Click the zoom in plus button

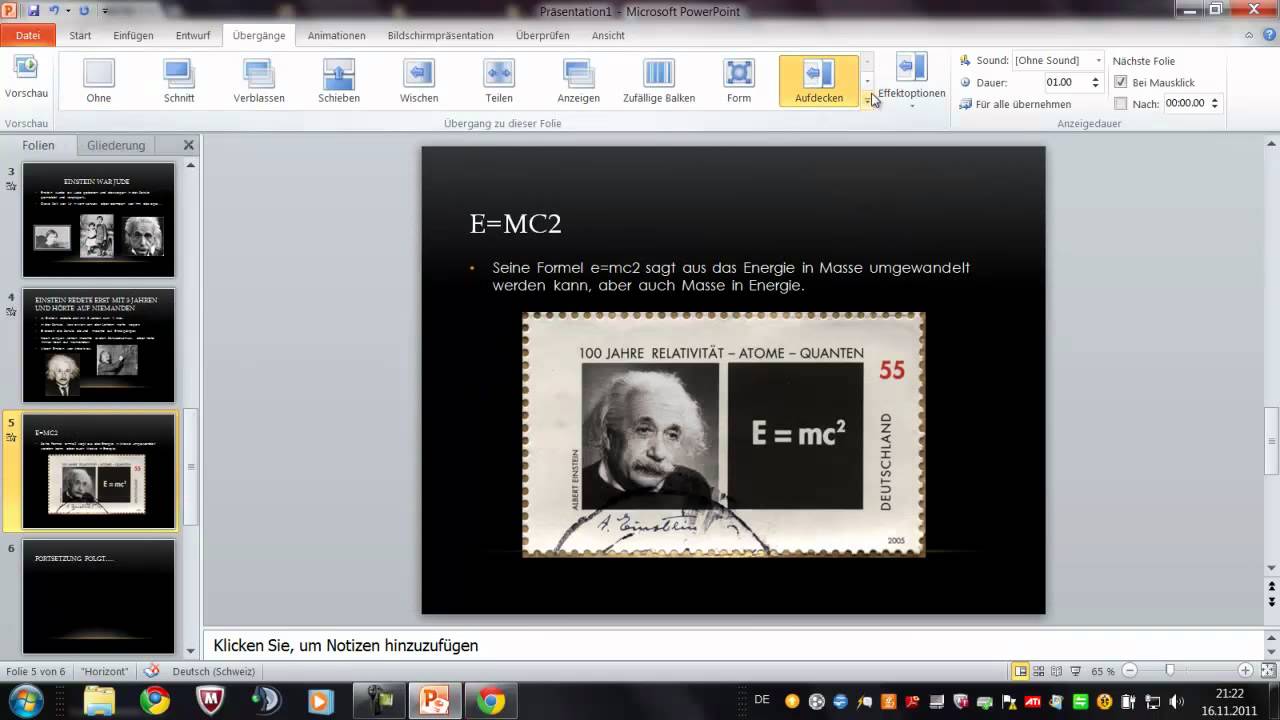(1245, 671)
